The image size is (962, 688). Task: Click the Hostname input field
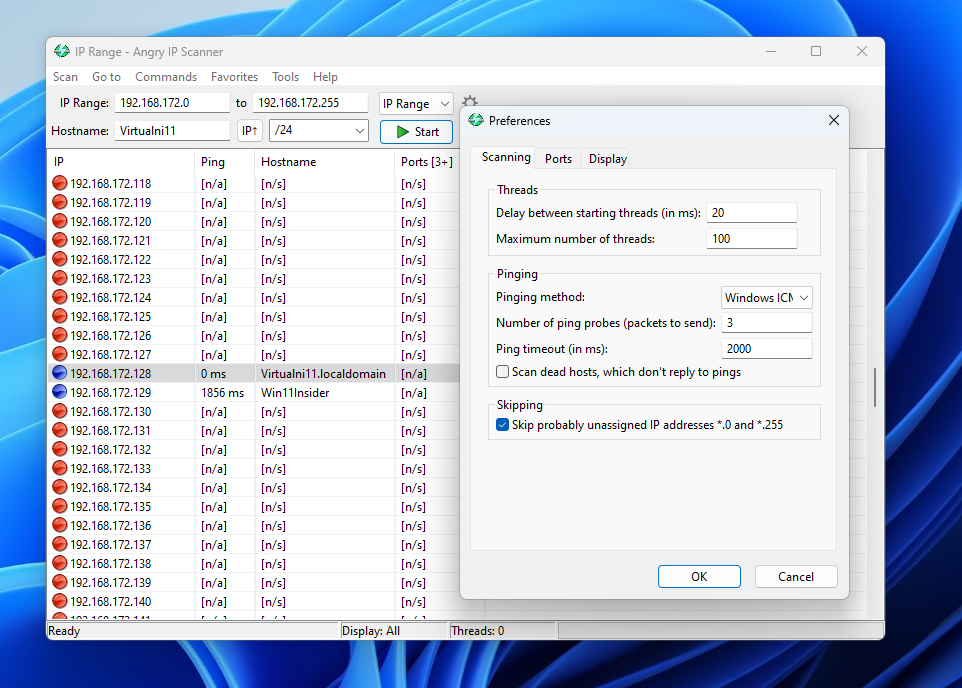pos(172,131)
